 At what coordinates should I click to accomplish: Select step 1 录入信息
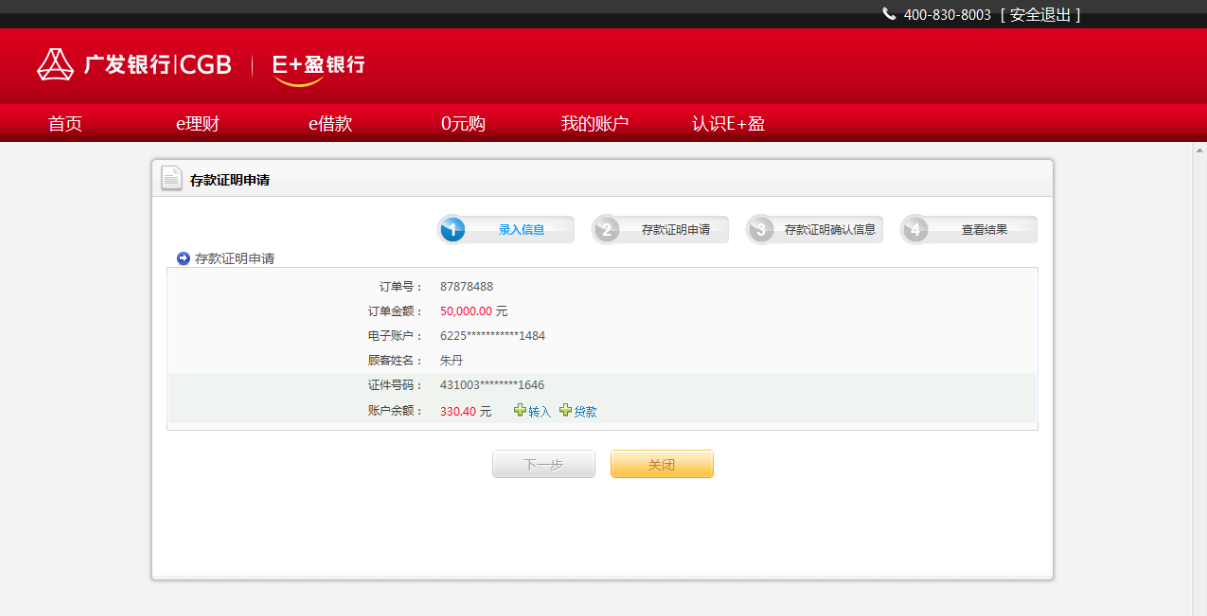click(x=506, y=230)
